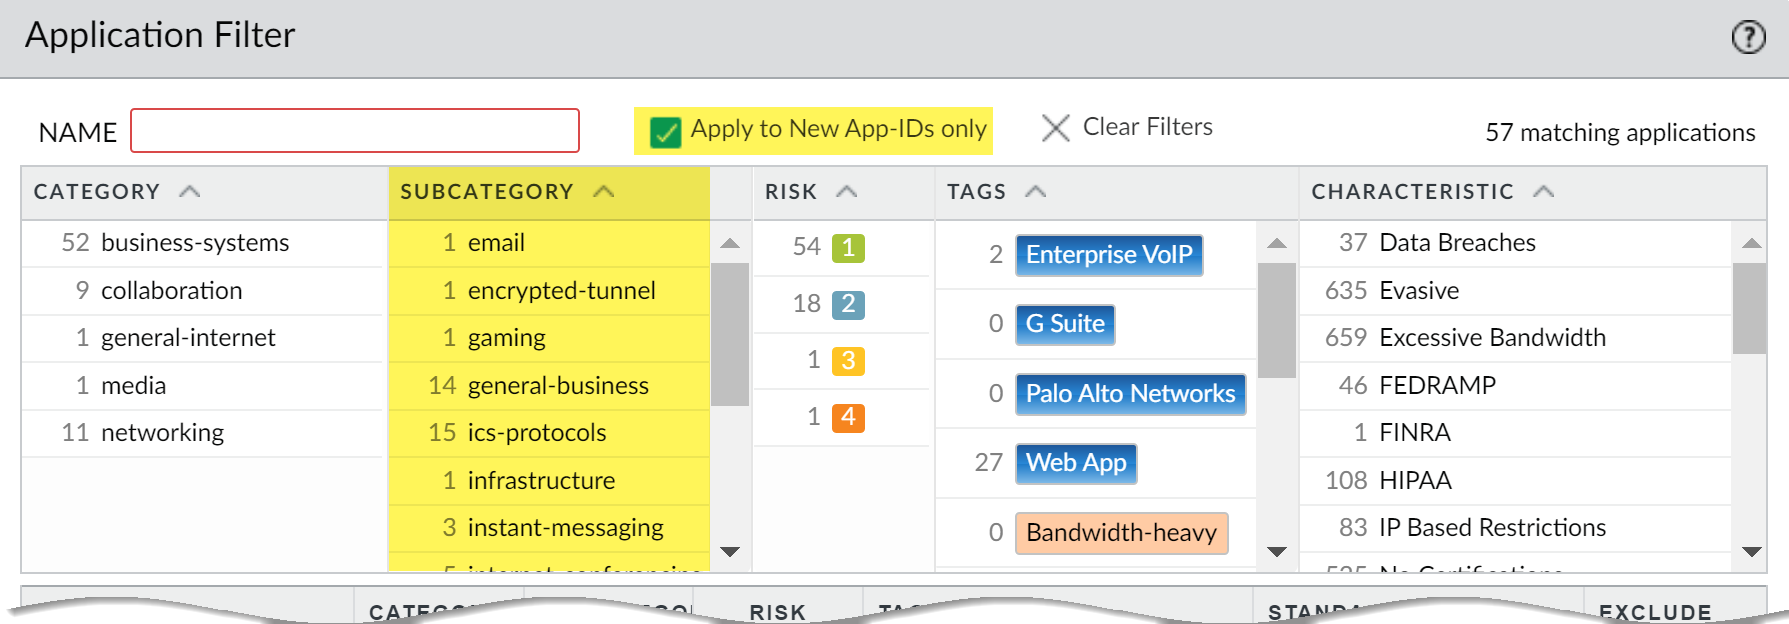Sort the Characteristic column header arrow
This screenshot has height=624, width=1789.
[x=1543, y=192]
